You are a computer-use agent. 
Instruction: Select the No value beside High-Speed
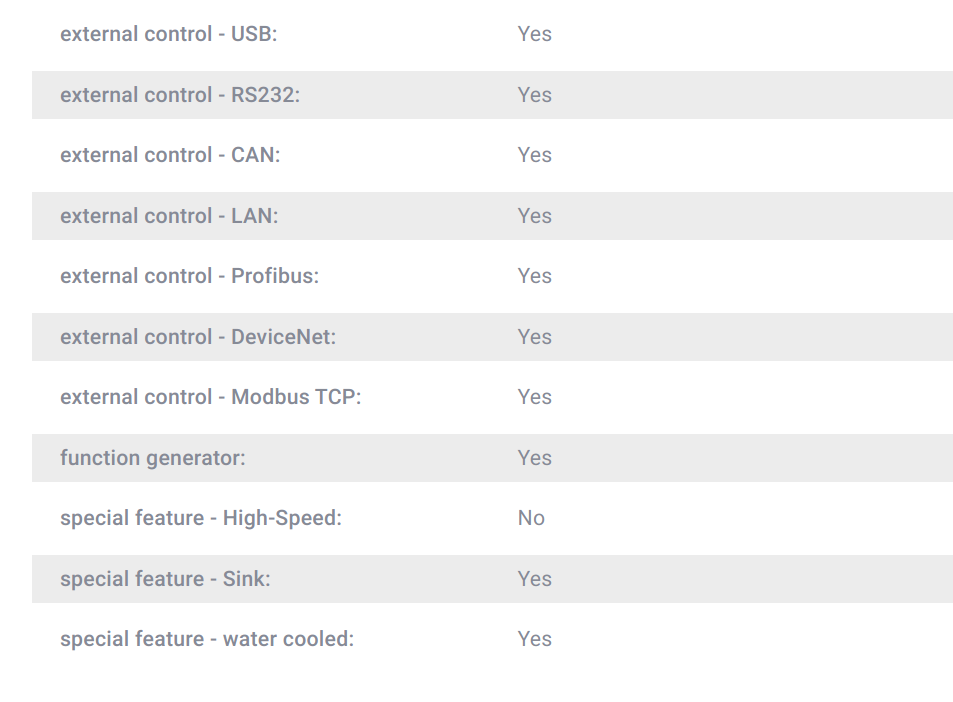pyautogui.click(x=531, y=518)
